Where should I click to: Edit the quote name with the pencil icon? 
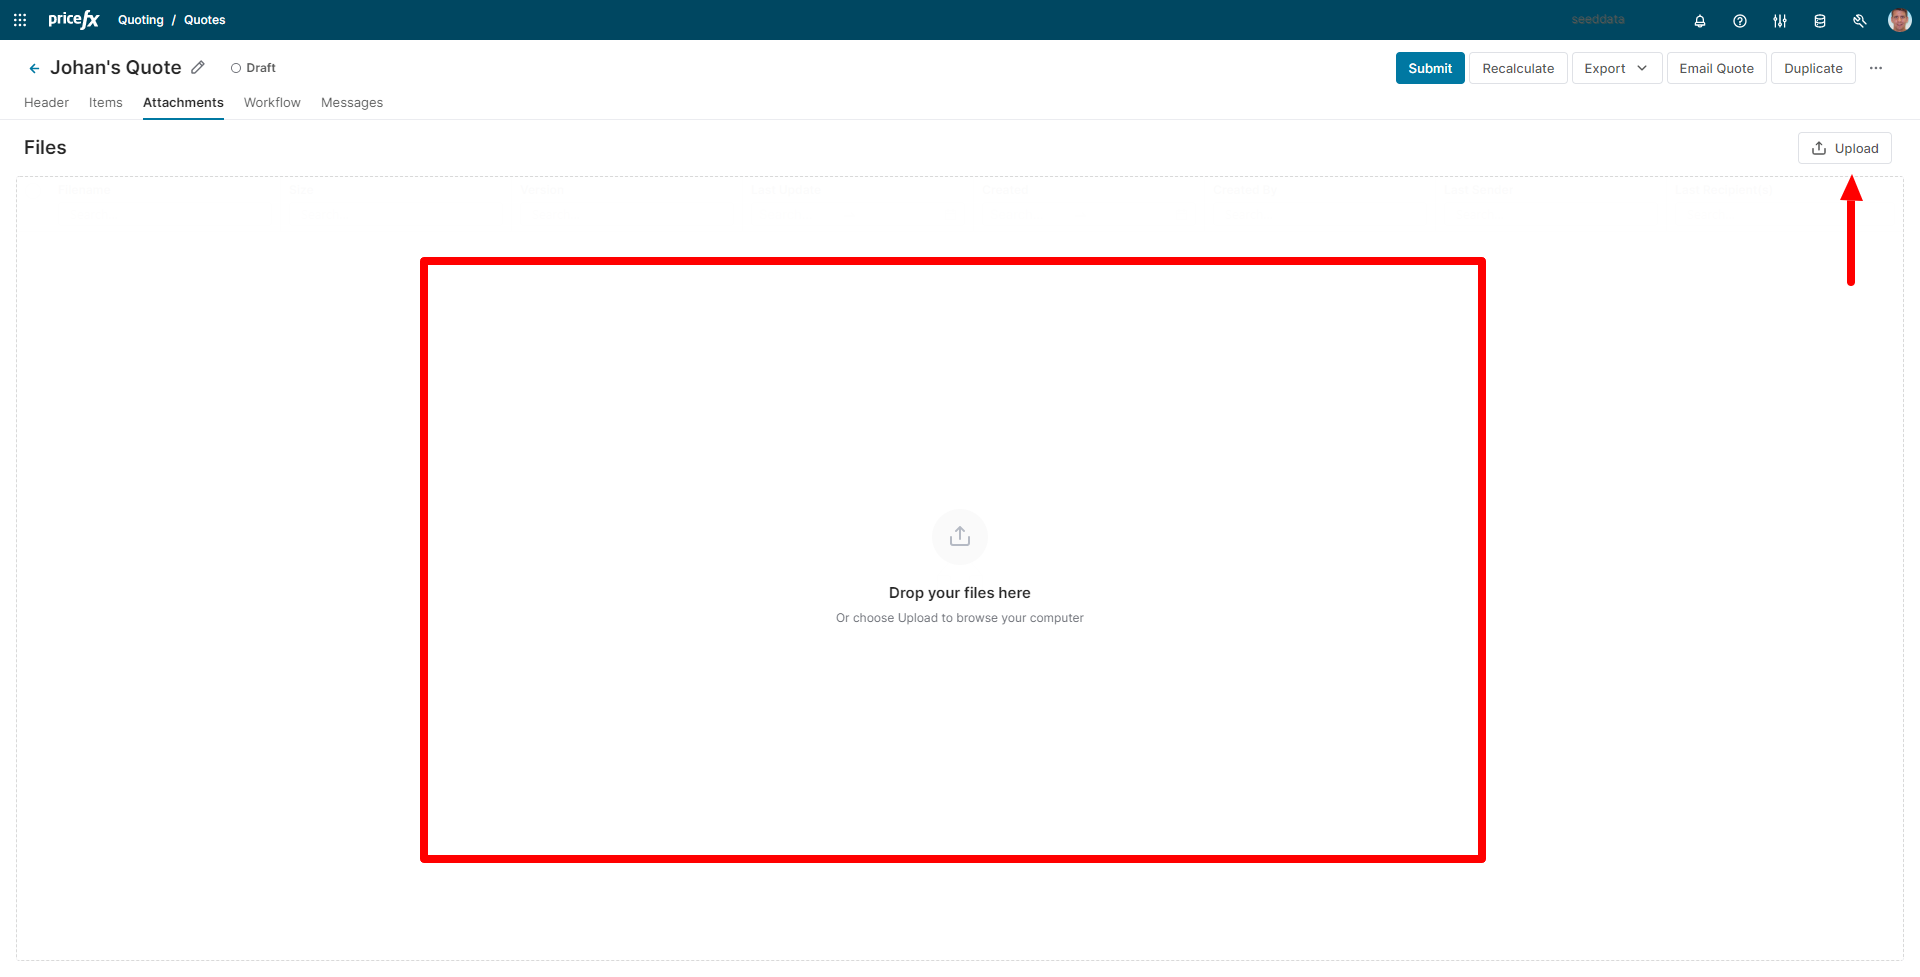(198, 67)
